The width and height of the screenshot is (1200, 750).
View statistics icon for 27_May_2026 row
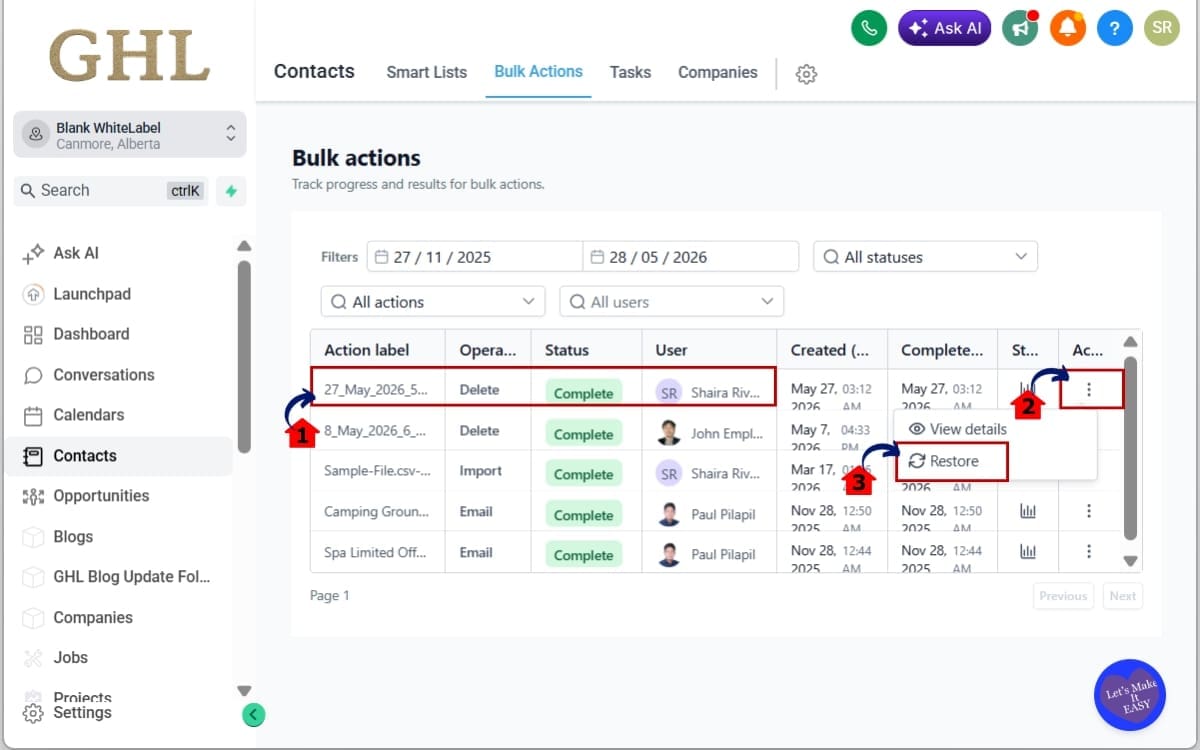tap(1027, 388)
